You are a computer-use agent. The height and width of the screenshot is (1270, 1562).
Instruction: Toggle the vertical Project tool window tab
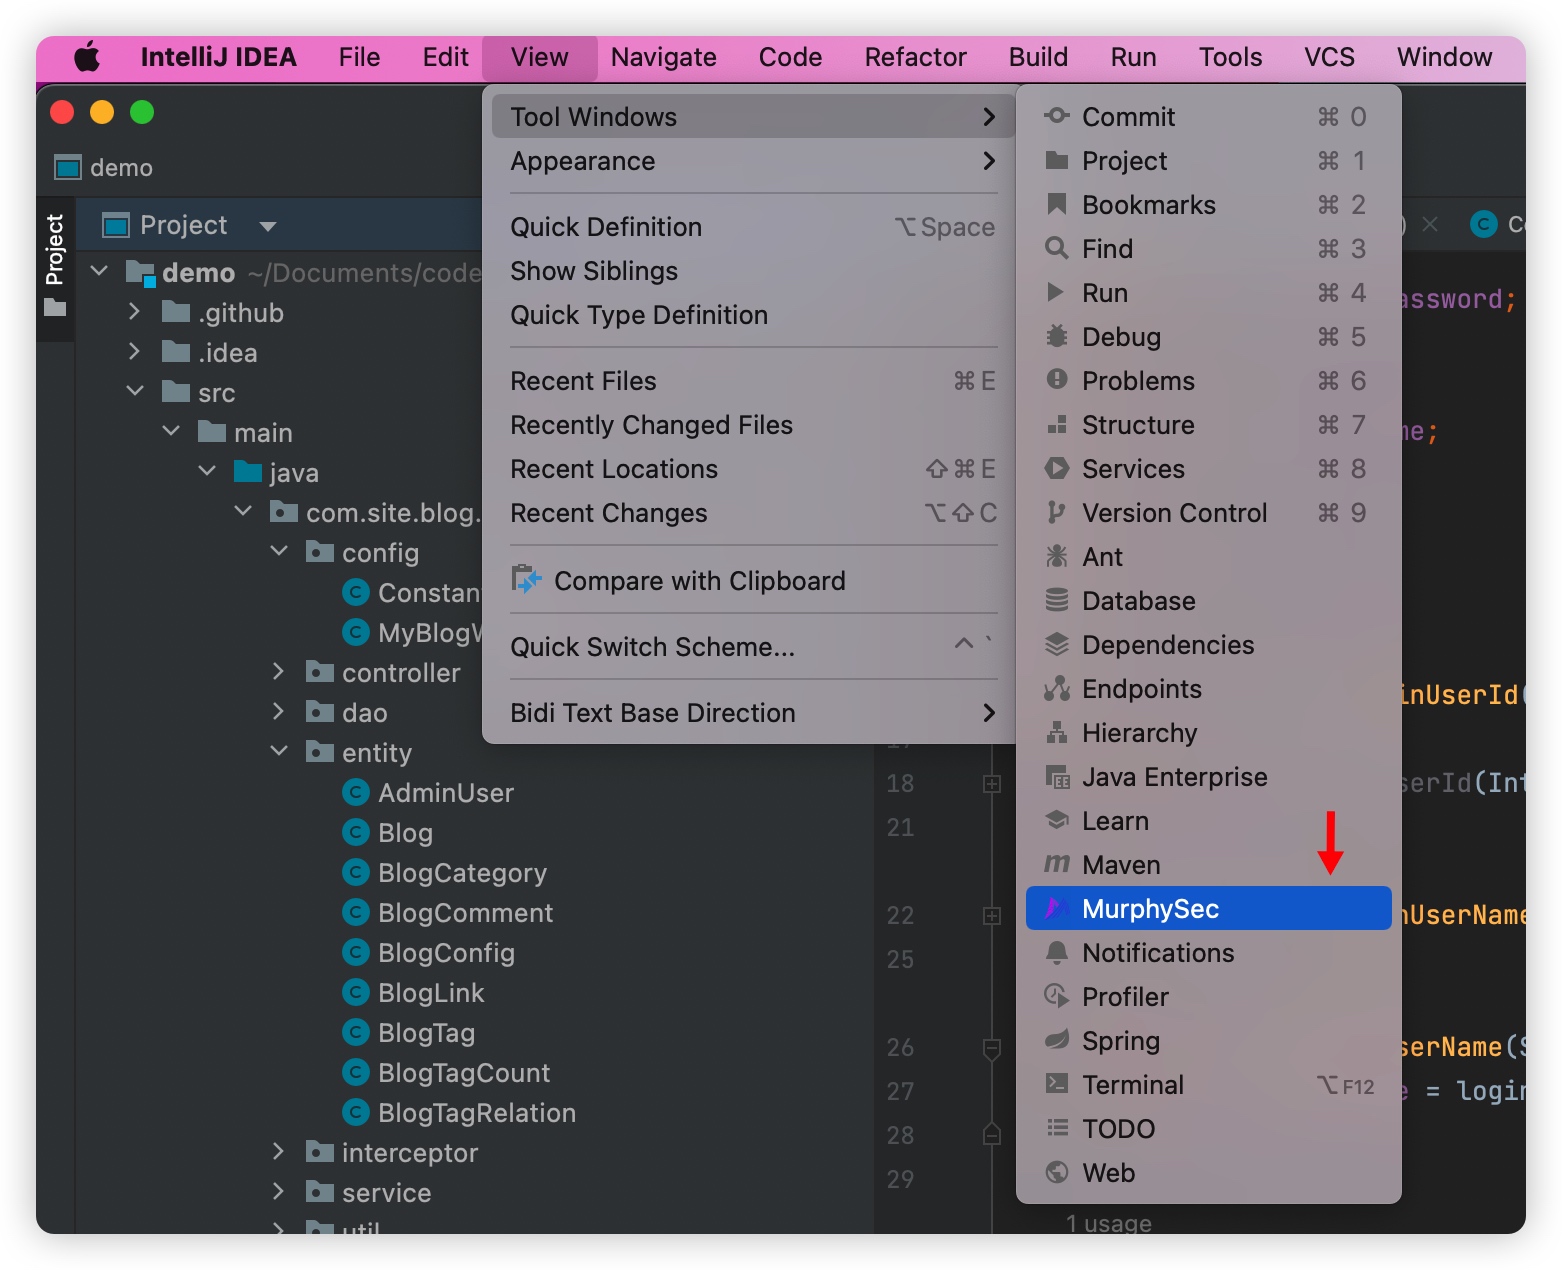click(x=55, y=265)
